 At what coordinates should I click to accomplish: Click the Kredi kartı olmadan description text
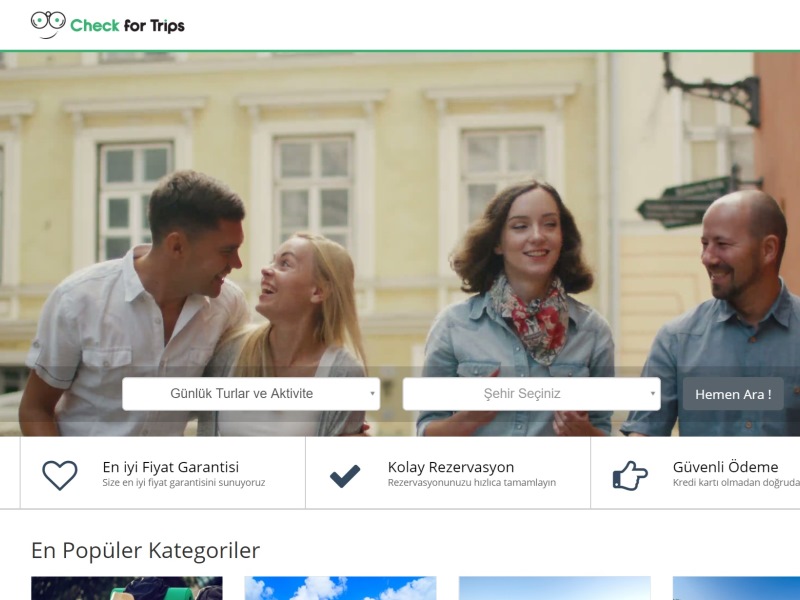click(x=735, y=483)
